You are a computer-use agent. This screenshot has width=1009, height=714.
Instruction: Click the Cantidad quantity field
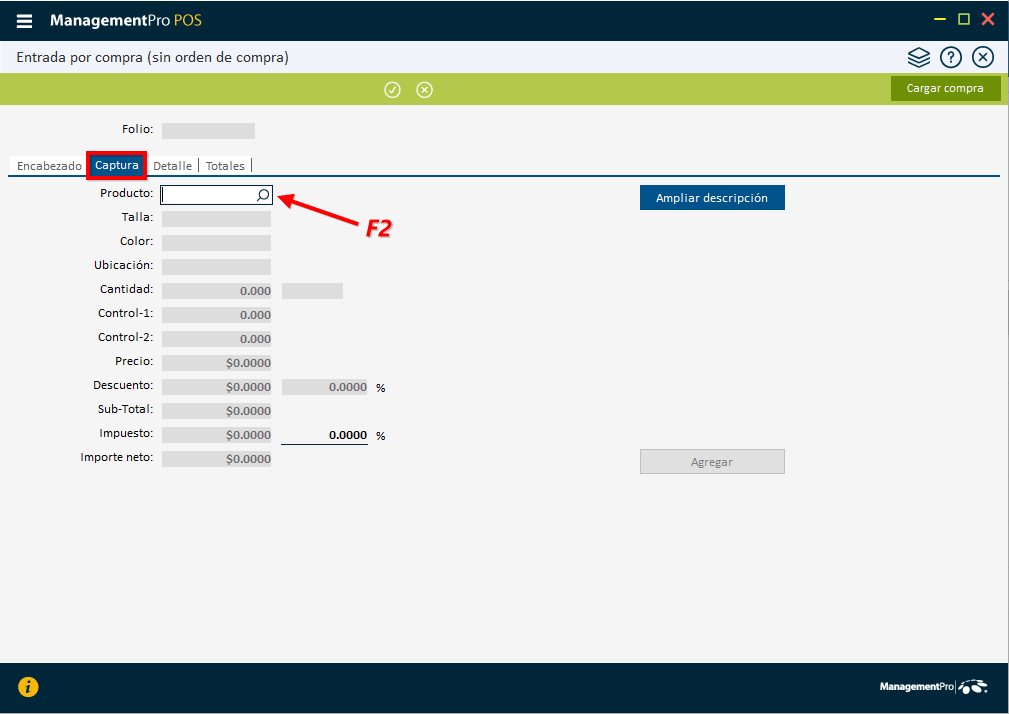pyautogui.click(x=216, y=291)
